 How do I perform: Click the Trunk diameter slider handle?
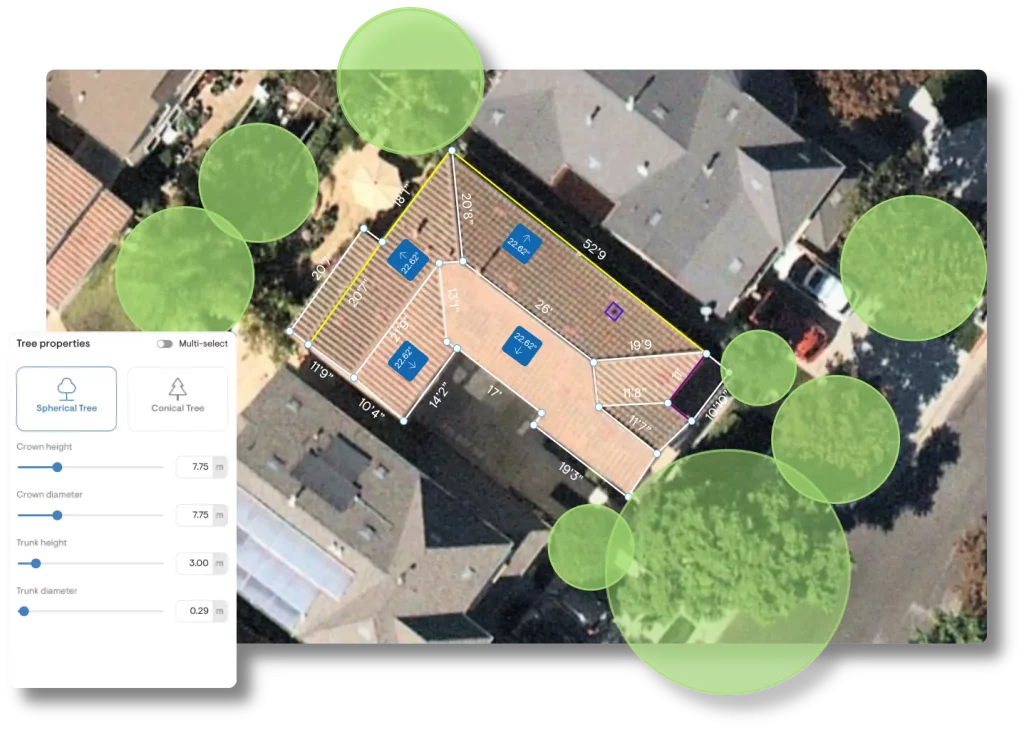tap(24, 611)
